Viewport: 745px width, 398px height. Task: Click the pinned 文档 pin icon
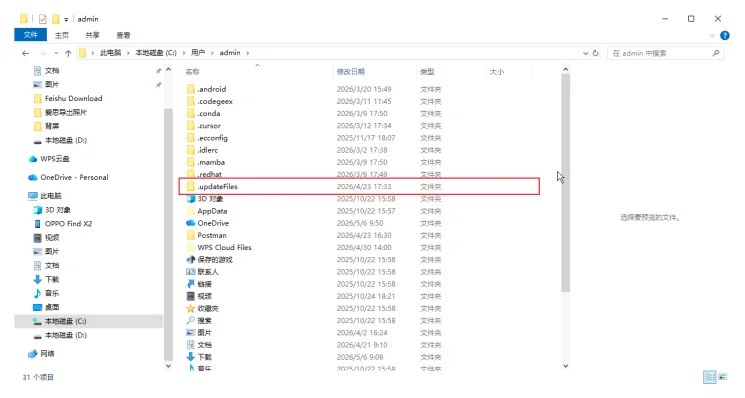pos(159,71)
